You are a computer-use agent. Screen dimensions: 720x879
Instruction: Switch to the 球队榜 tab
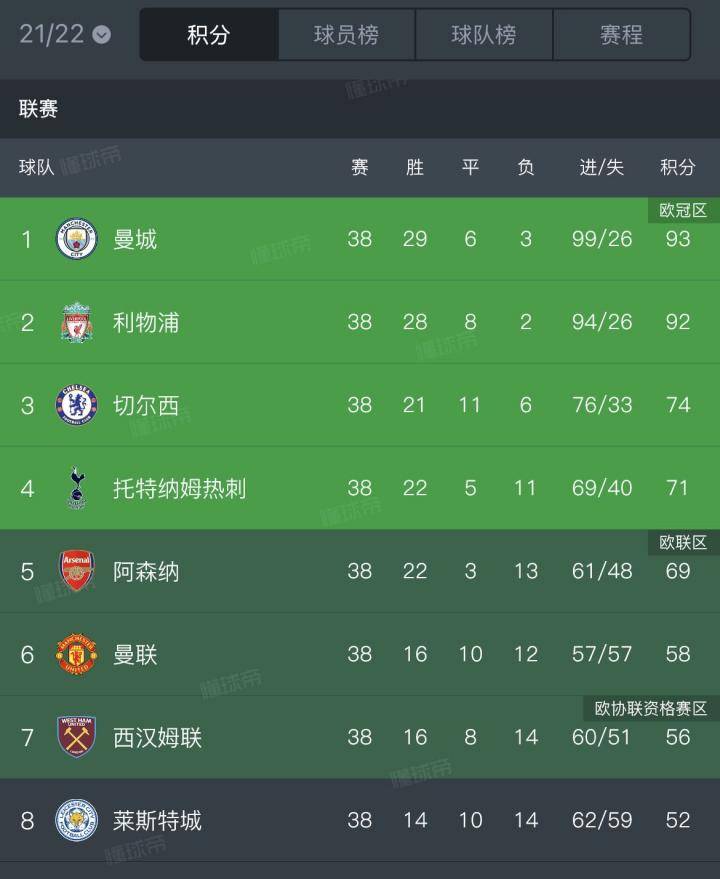(x=484, y=35)
